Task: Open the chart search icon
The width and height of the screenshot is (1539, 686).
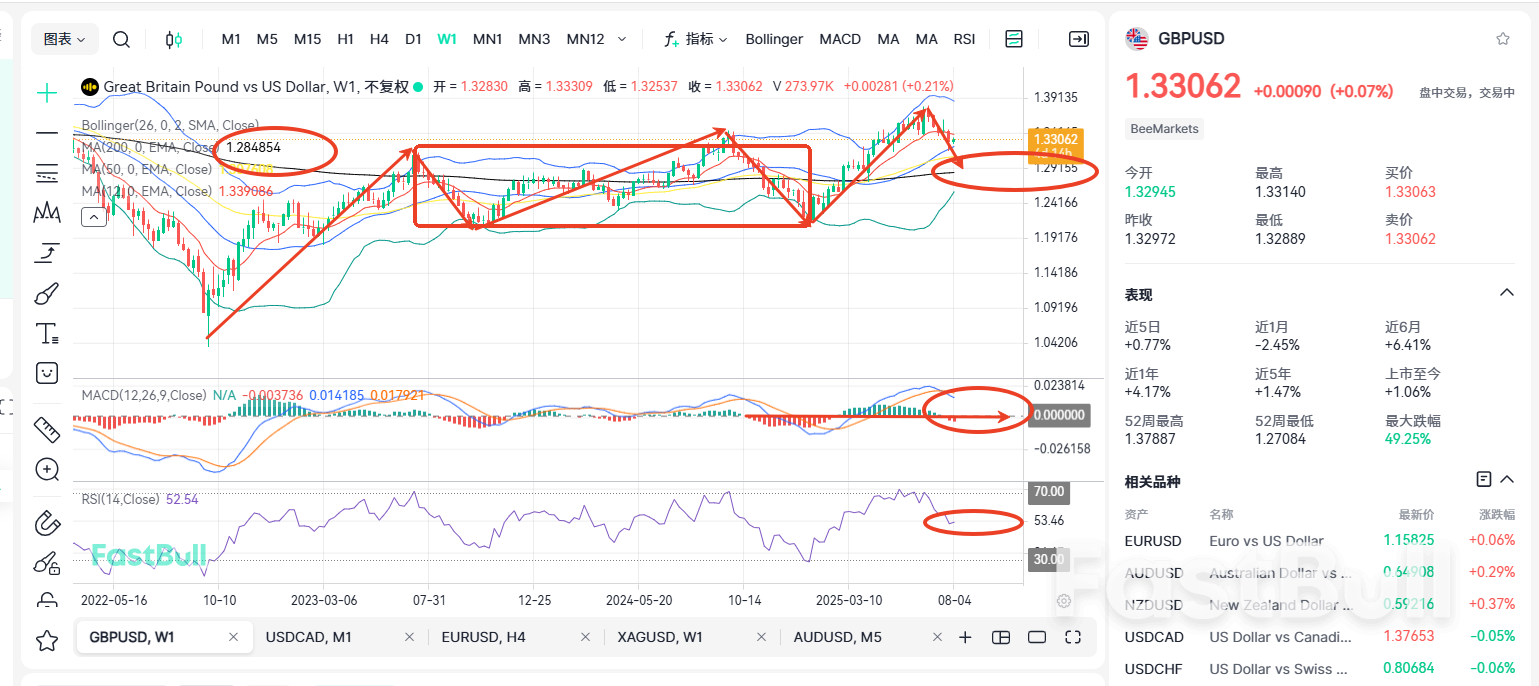Action: coord(121,39)
